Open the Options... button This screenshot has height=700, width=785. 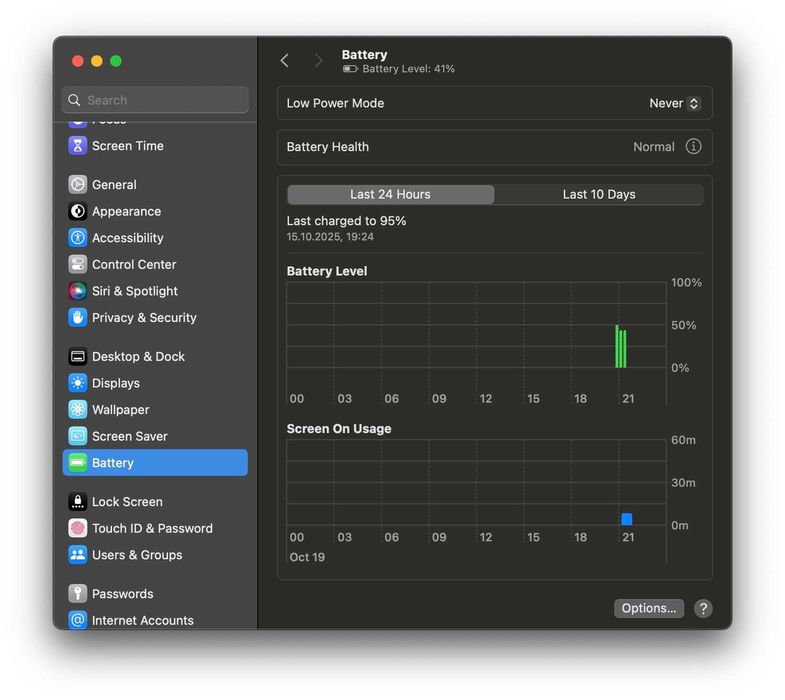[649, 608]
